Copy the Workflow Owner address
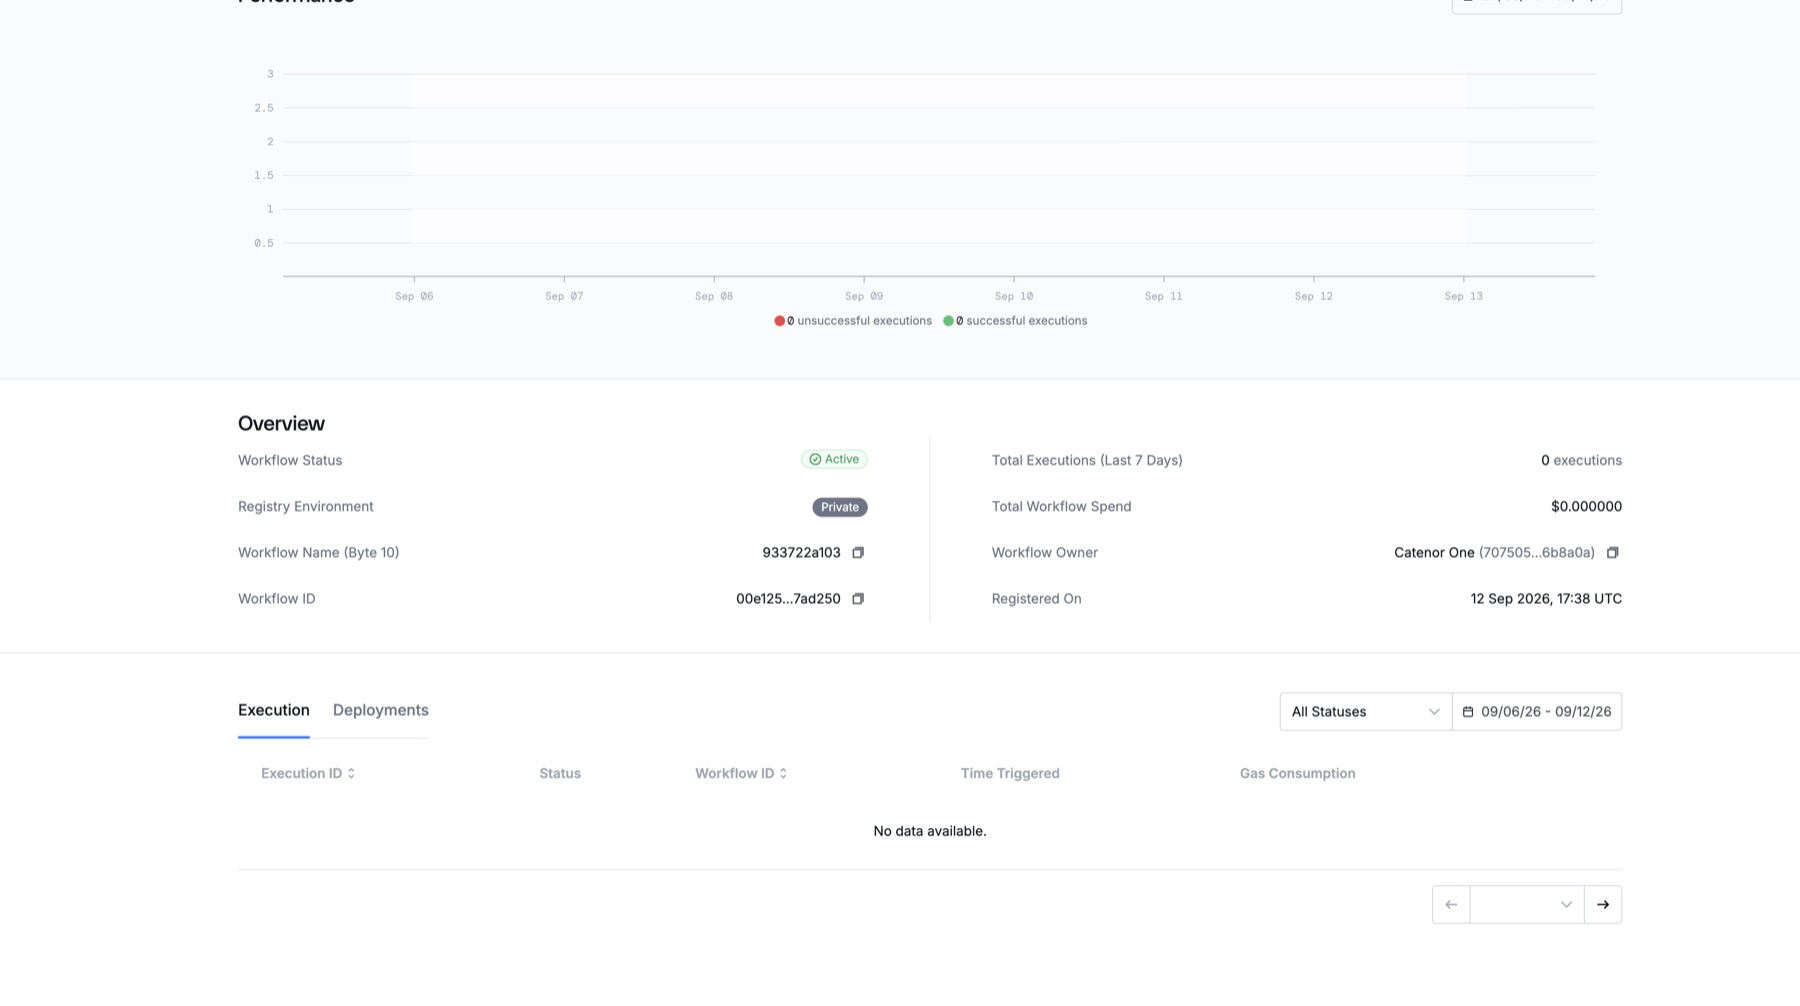 coord(1612,553)
